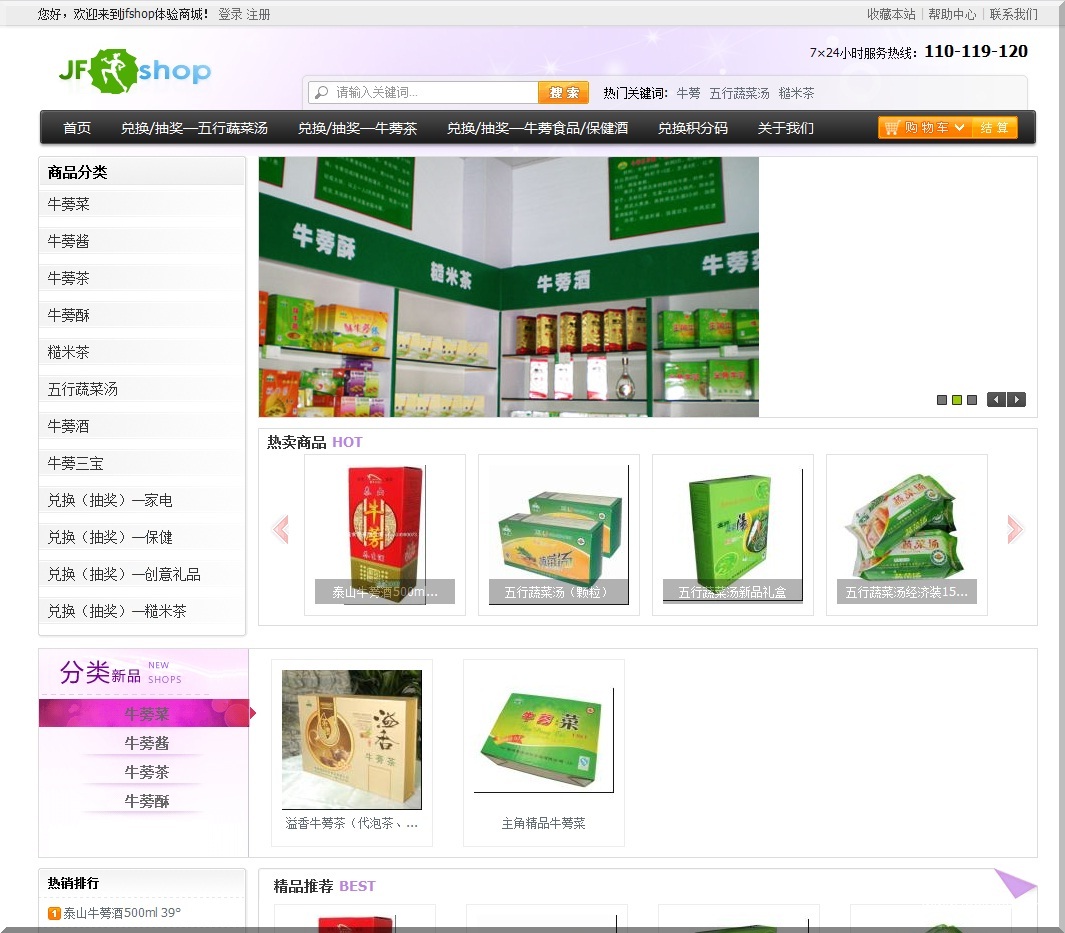Screen dimensions: 1065x933
Task: Click the pink arrow next to 分类新品 list
Action: pyautogui.click(x=253, y=712)
